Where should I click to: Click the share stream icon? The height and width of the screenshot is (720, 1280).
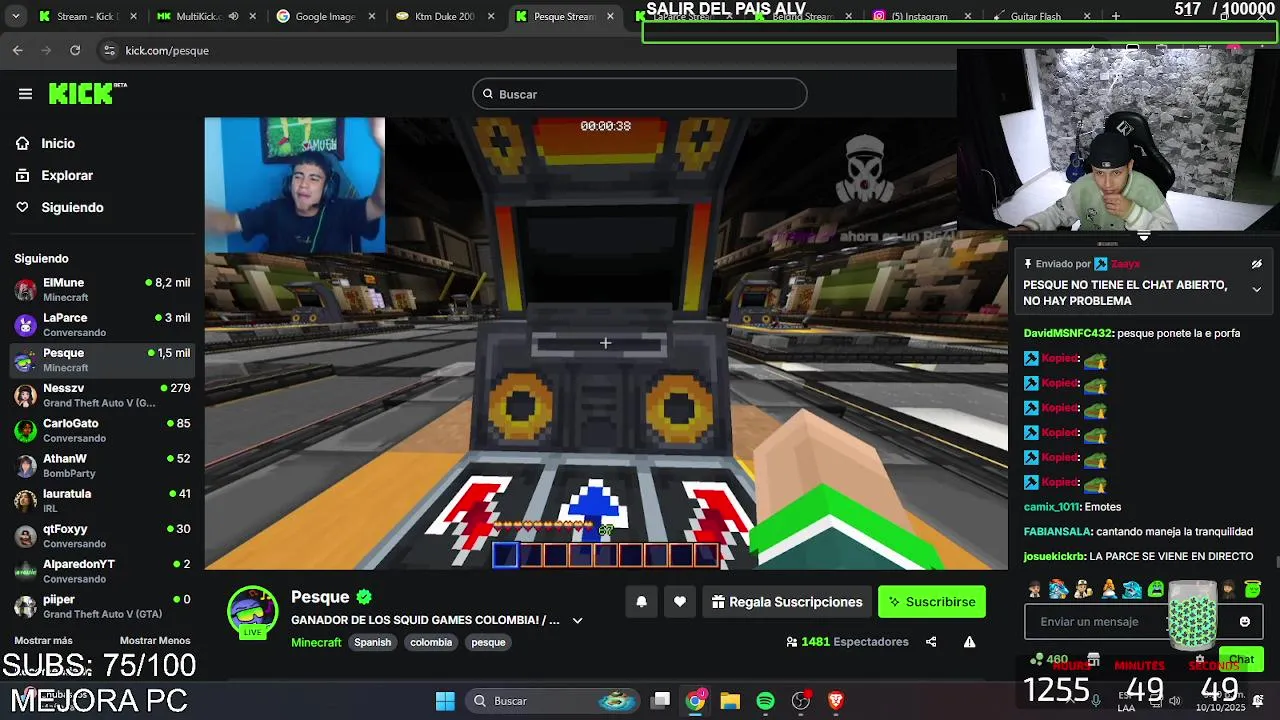[x=931, y=642]
